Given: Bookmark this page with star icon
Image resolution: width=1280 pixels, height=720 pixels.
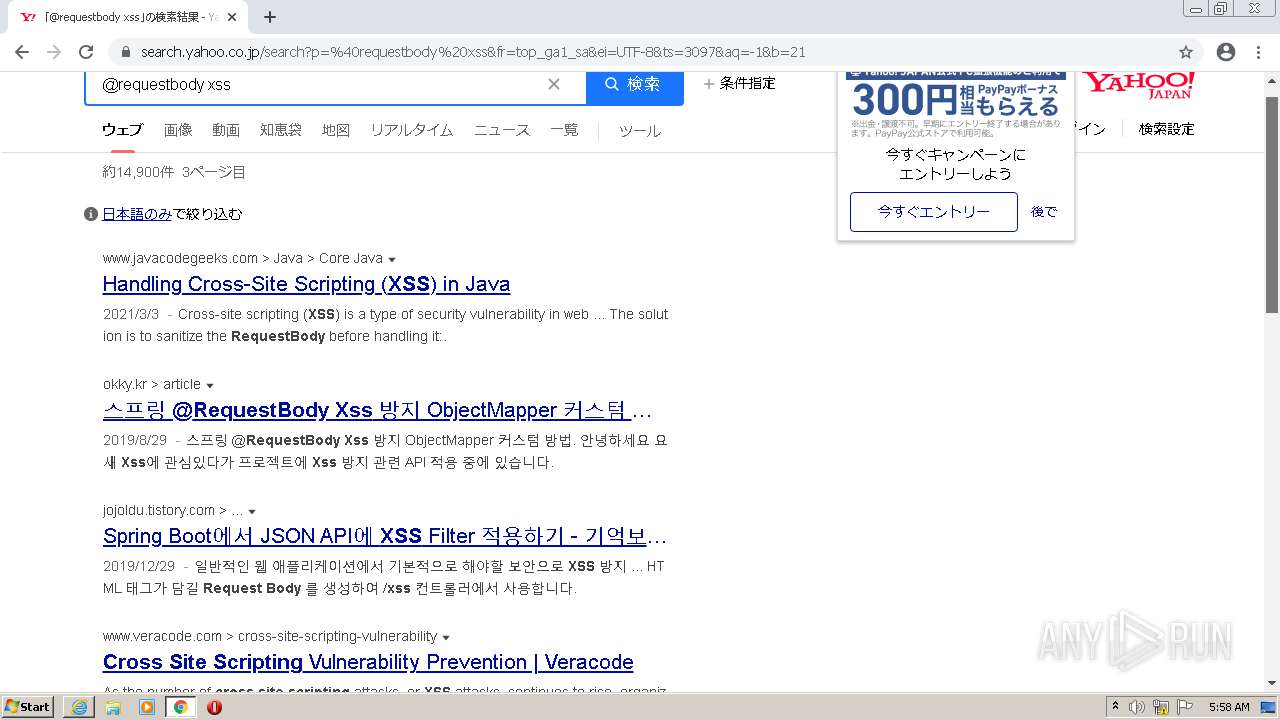Looking at the screenshot, I should pos(1186,52).
